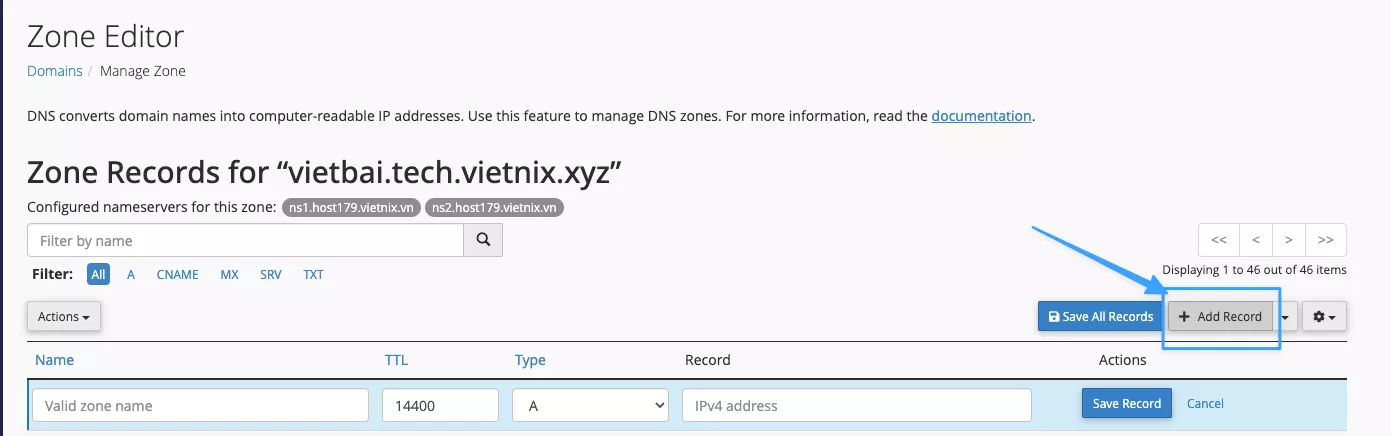The width and height of the screenshot is (1391, 436).
Task: Click the Save Record button
Action: (x=1126, y=404)
